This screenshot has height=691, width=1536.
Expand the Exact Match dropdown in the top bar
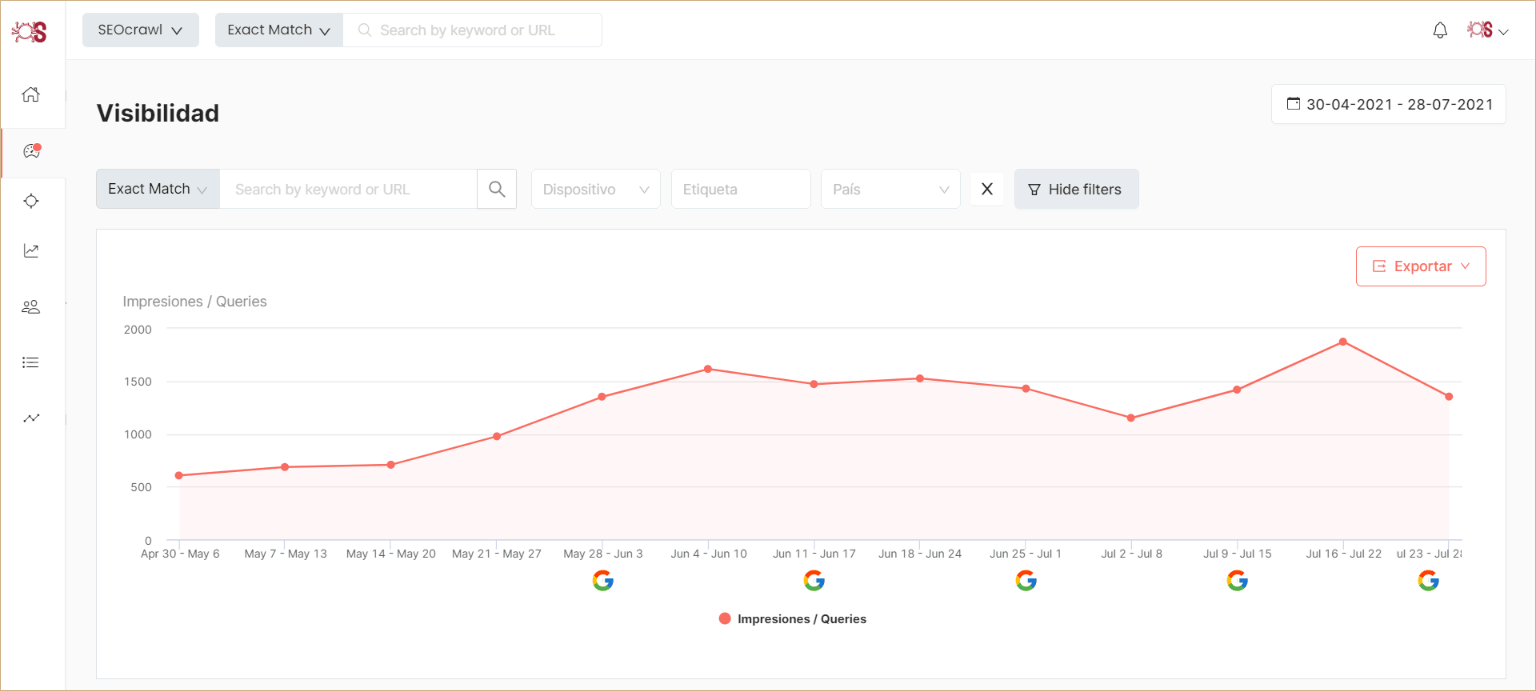tap(278, 29)
